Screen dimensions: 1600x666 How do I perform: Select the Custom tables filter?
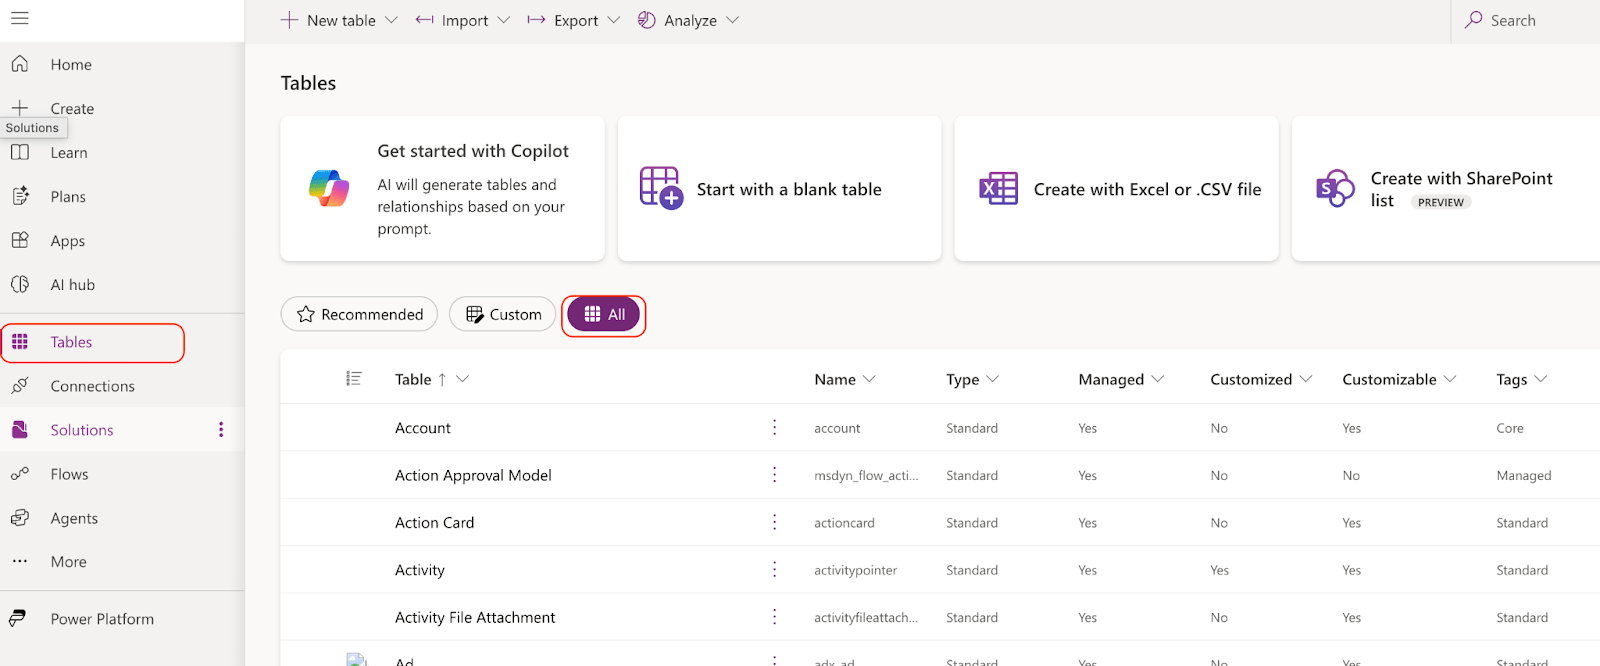click(x=503, y=314)
